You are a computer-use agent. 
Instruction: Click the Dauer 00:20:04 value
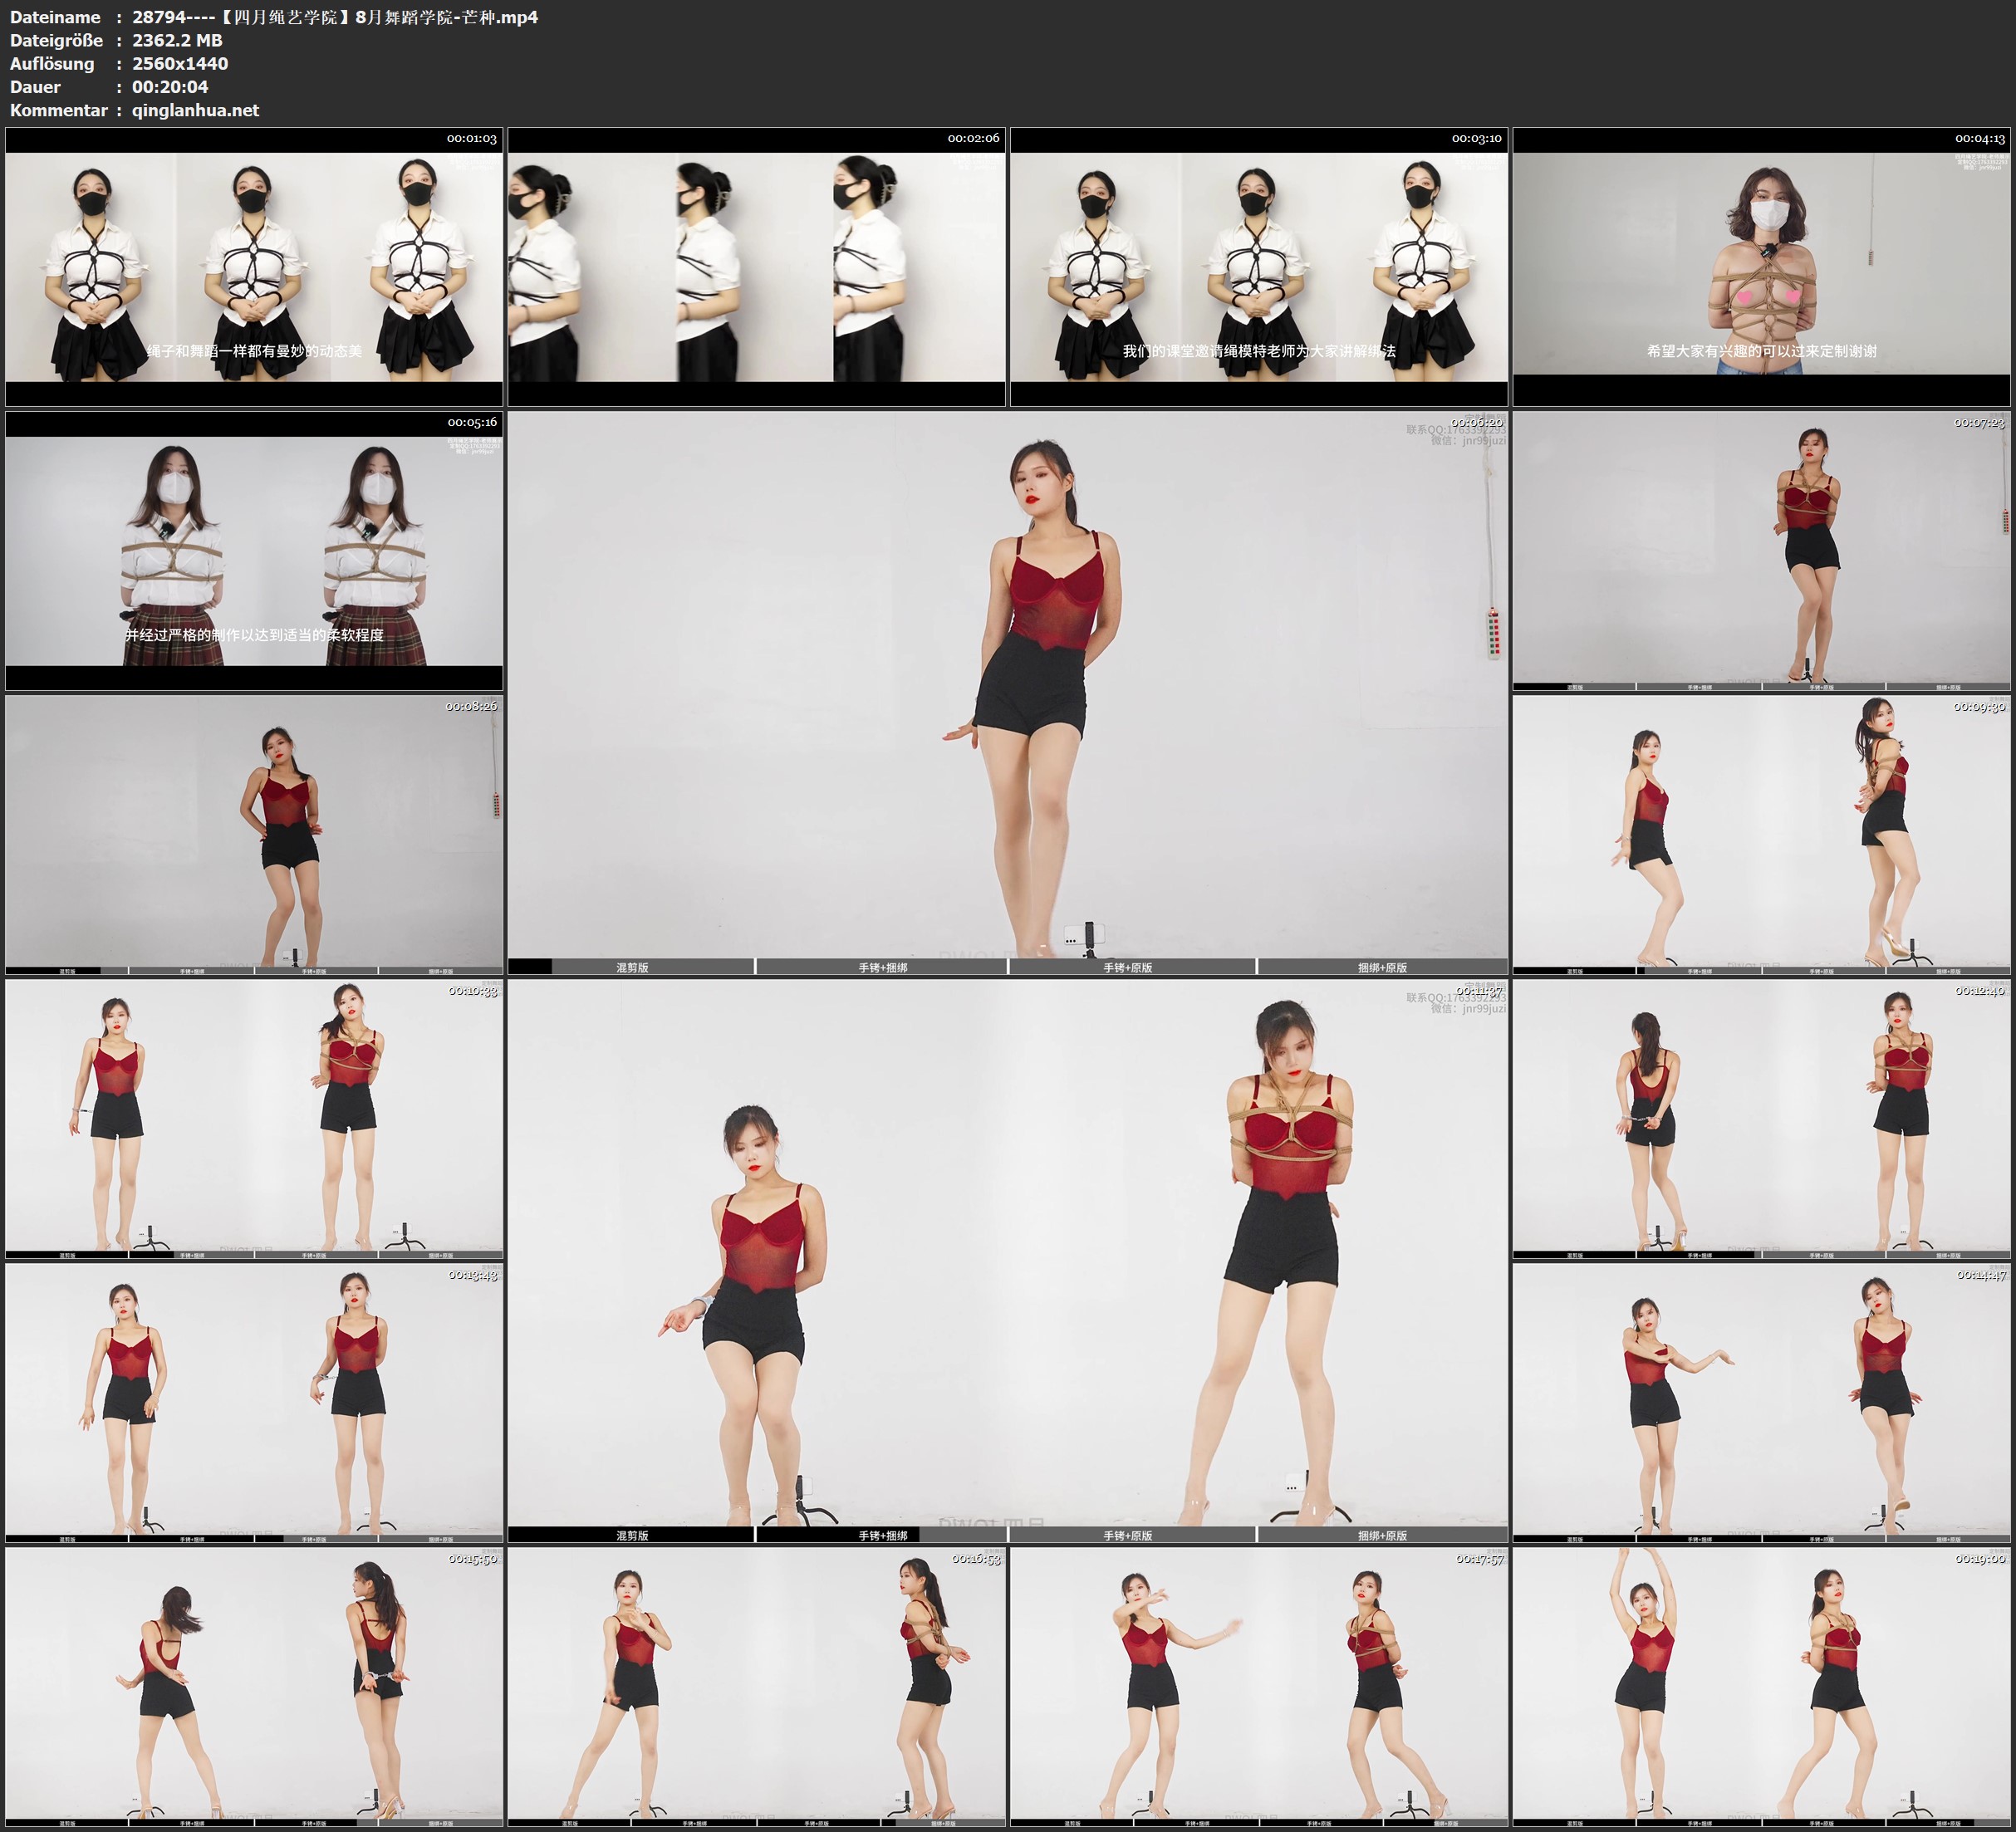(x=170, y=87)
